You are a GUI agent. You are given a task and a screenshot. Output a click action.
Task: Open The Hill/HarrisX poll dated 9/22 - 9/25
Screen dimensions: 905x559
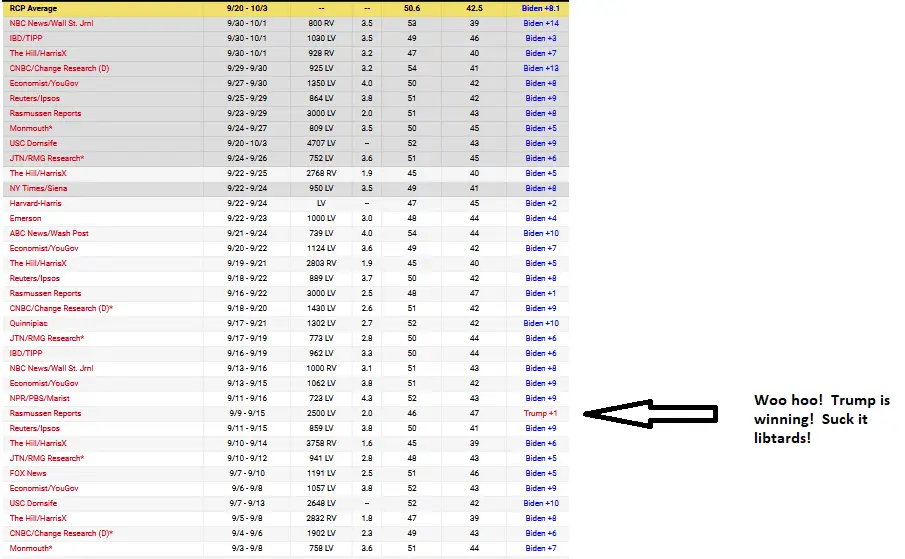[x=38, y=173]
